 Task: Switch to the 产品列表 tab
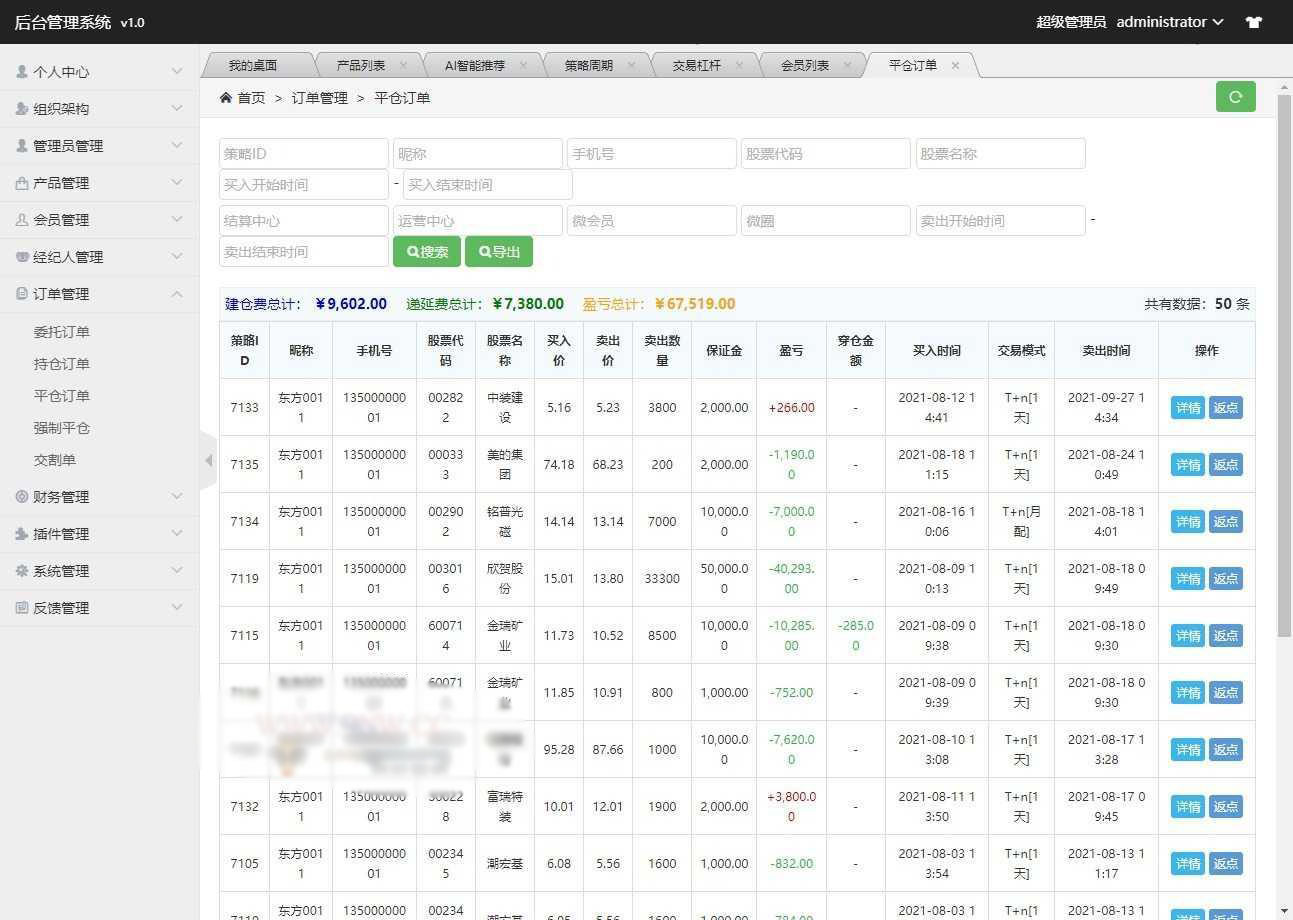pyautogui.click(x=361, y=65)
